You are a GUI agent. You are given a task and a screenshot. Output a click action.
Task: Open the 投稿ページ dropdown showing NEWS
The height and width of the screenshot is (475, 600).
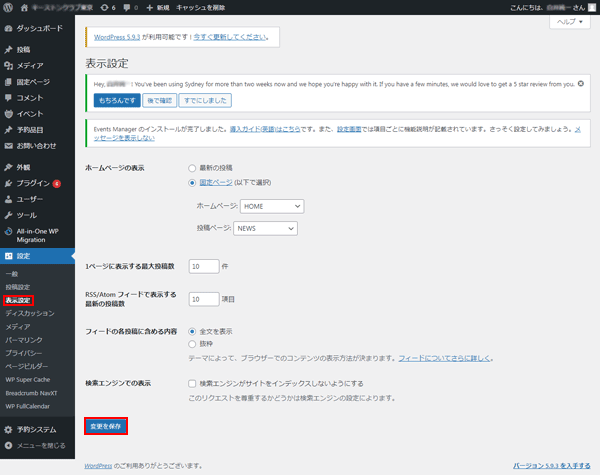[x=265, y=228]
